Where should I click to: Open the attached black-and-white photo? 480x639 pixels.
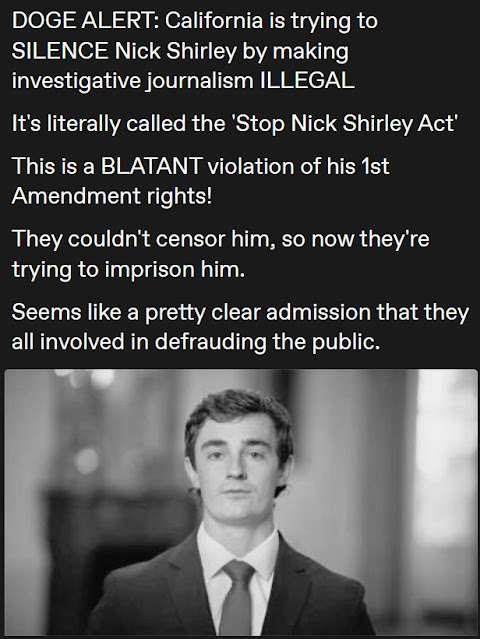pos(240,502)
